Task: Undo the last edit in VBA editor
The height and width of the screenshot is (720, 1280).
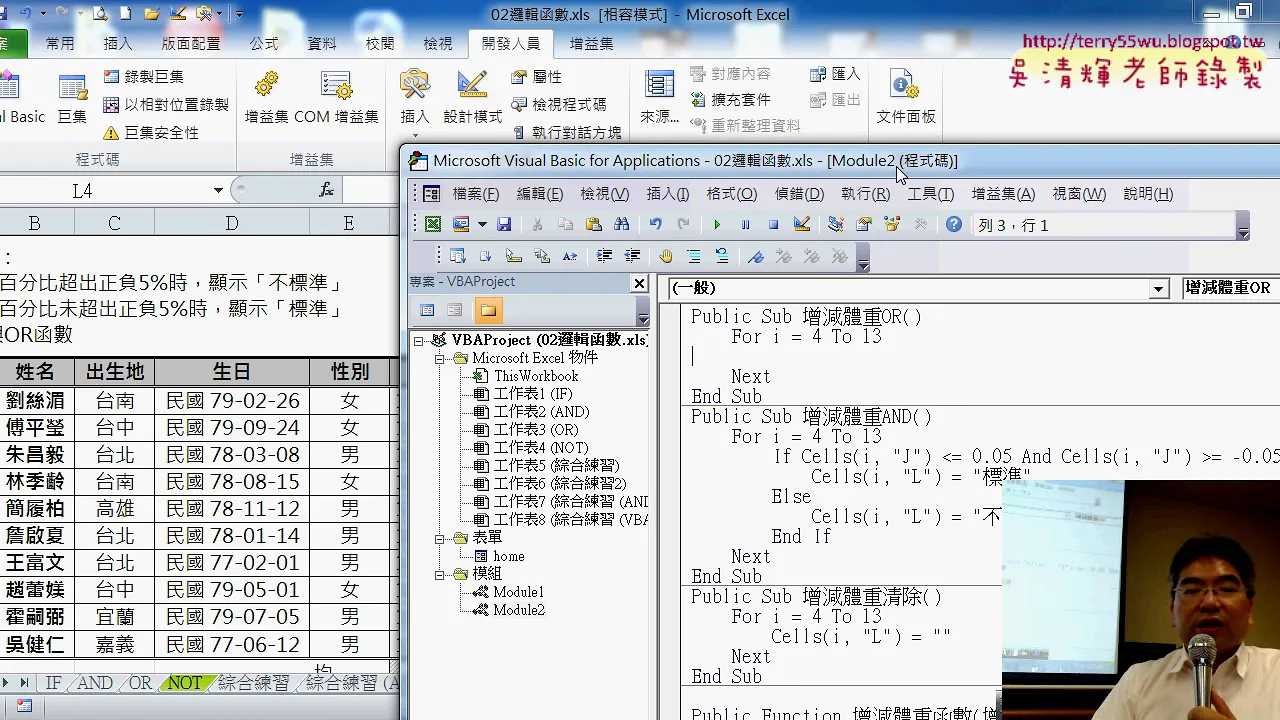Action: [655, 225]
